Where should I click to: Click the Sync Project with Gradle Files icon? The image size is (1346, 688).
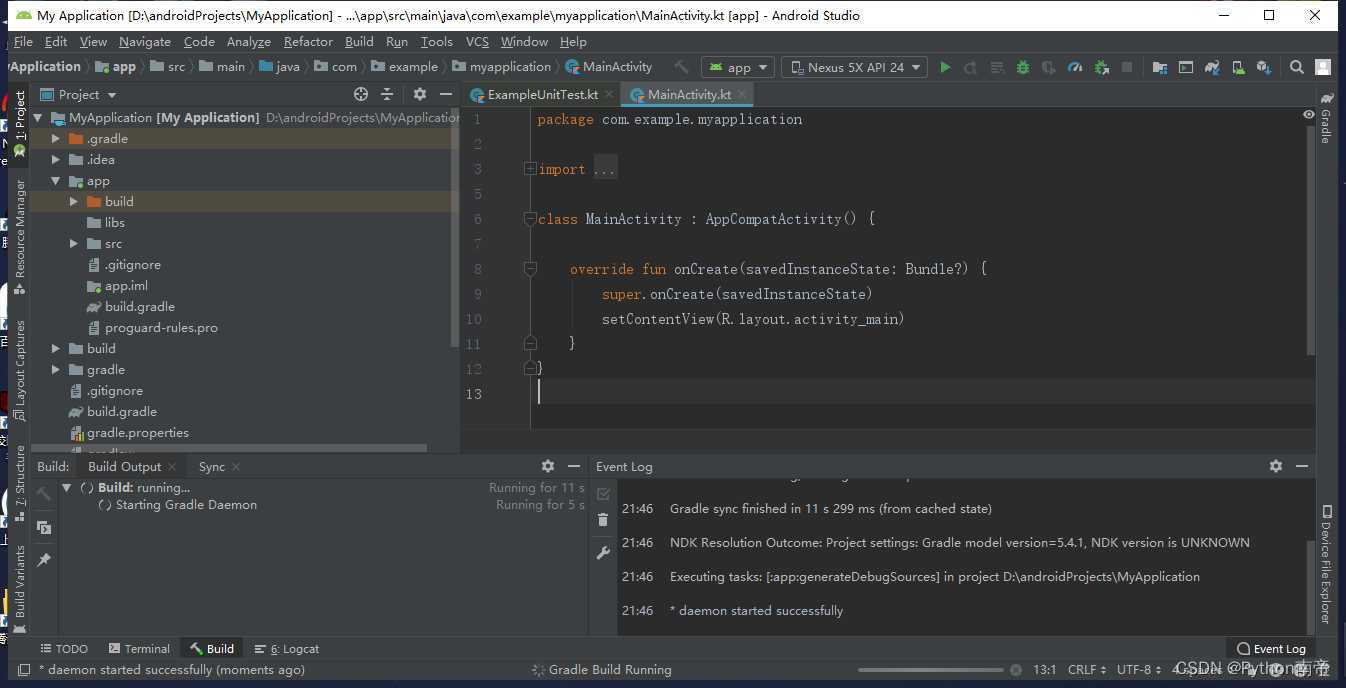[x=1212, y=67]
